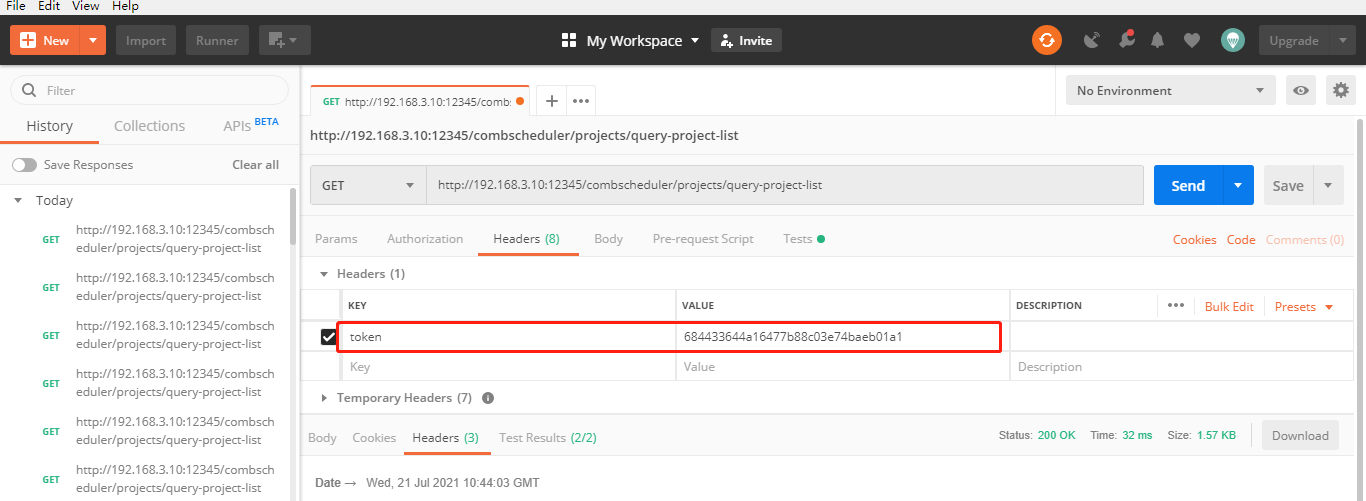Screen dimensions: 1366x501
Task: Click the Import button
Action: [146, 40]
